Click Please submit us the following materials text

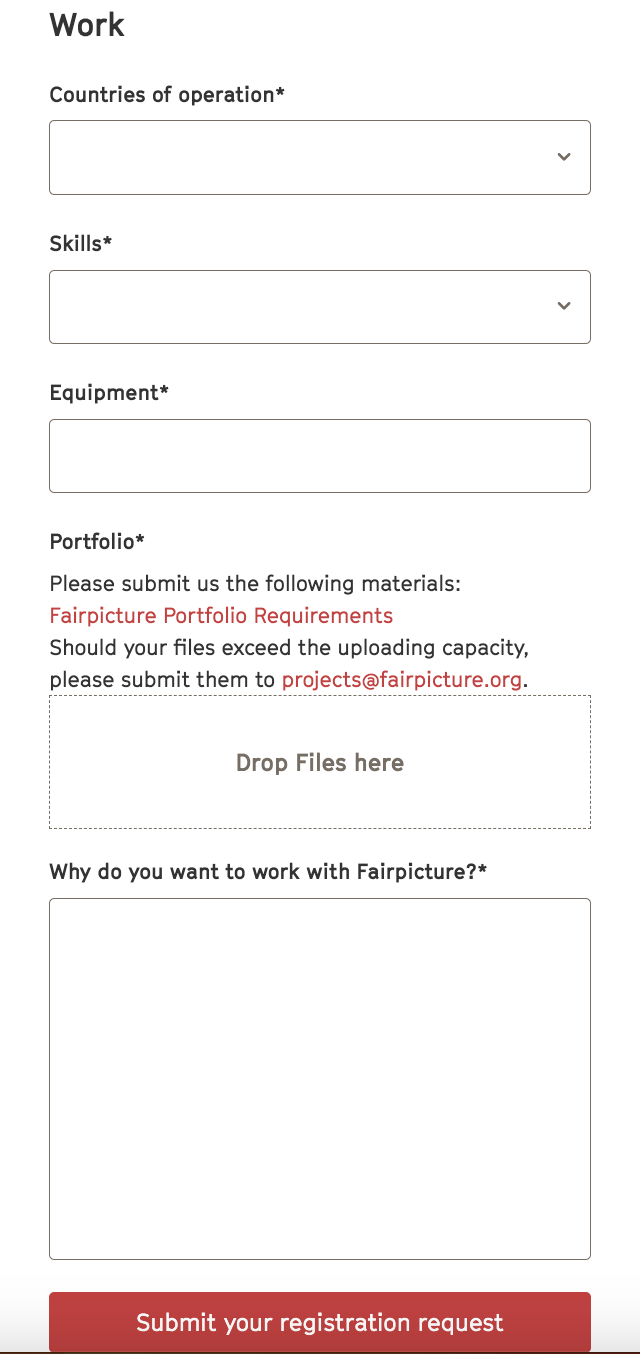click(x=255, y=583)
